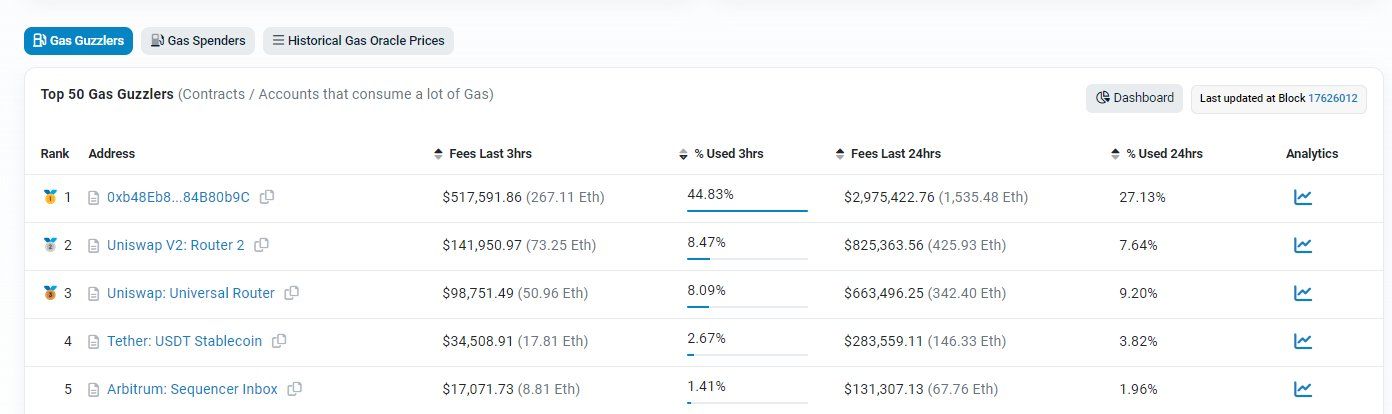Select the $2,975,422.76 24hr fee value
Viewport: 1392px width, 414px height.
coord(889,197)
